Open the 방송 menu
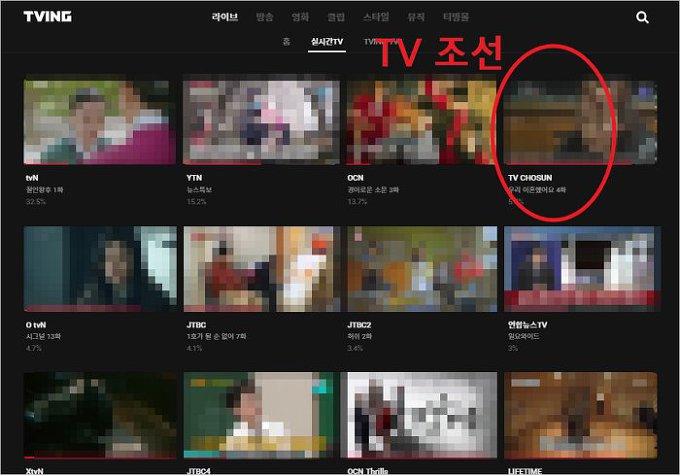Viewport: 680px width, 475px height. tap(265, 18)
